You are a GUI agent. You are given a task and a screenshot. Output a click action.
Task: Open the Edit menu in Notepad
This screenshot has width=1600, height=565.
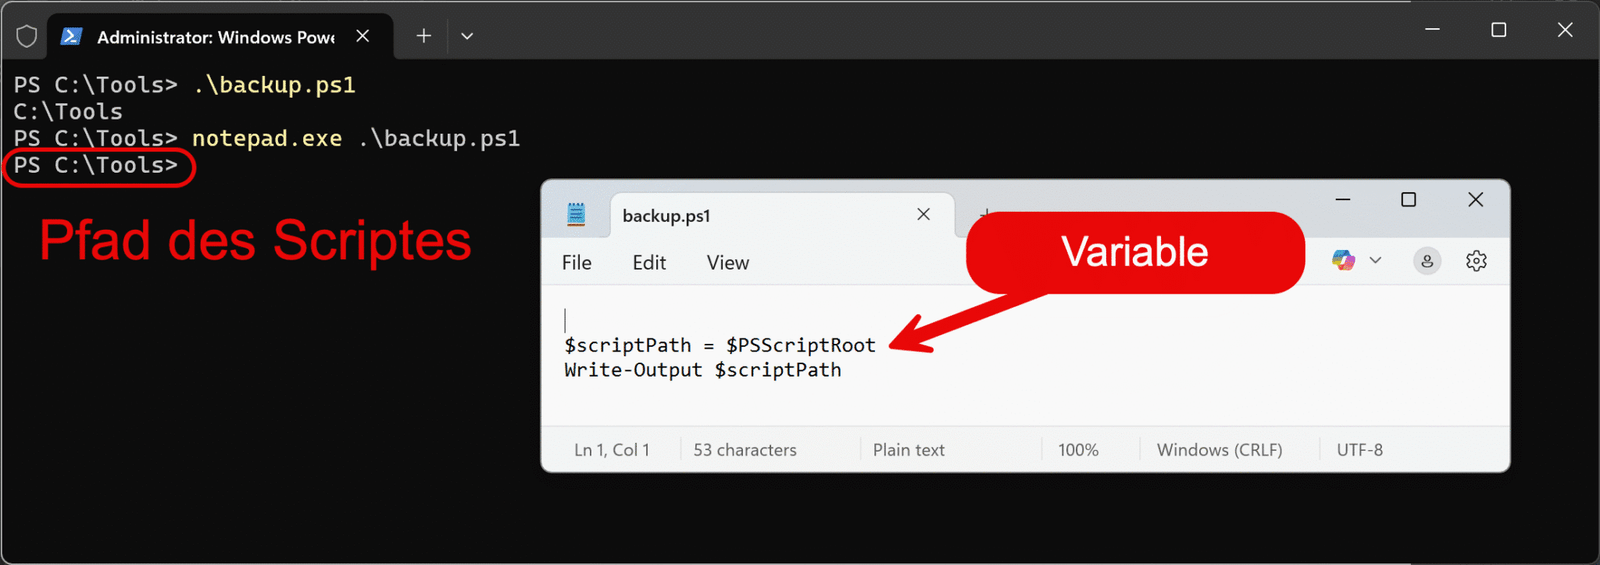click(x=649, y=263)
